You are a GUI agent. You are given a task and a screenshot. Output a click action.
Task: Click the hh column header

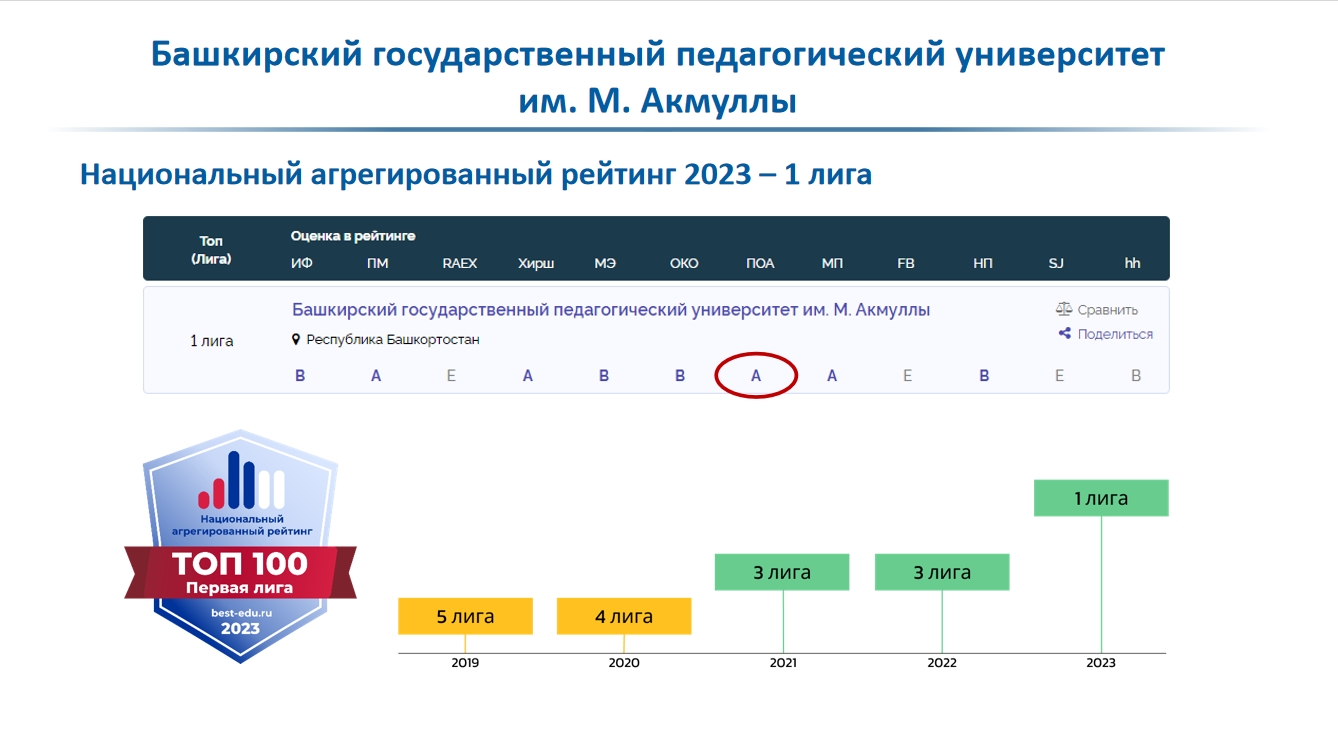pyautogui.click(x=1132, y=264)
